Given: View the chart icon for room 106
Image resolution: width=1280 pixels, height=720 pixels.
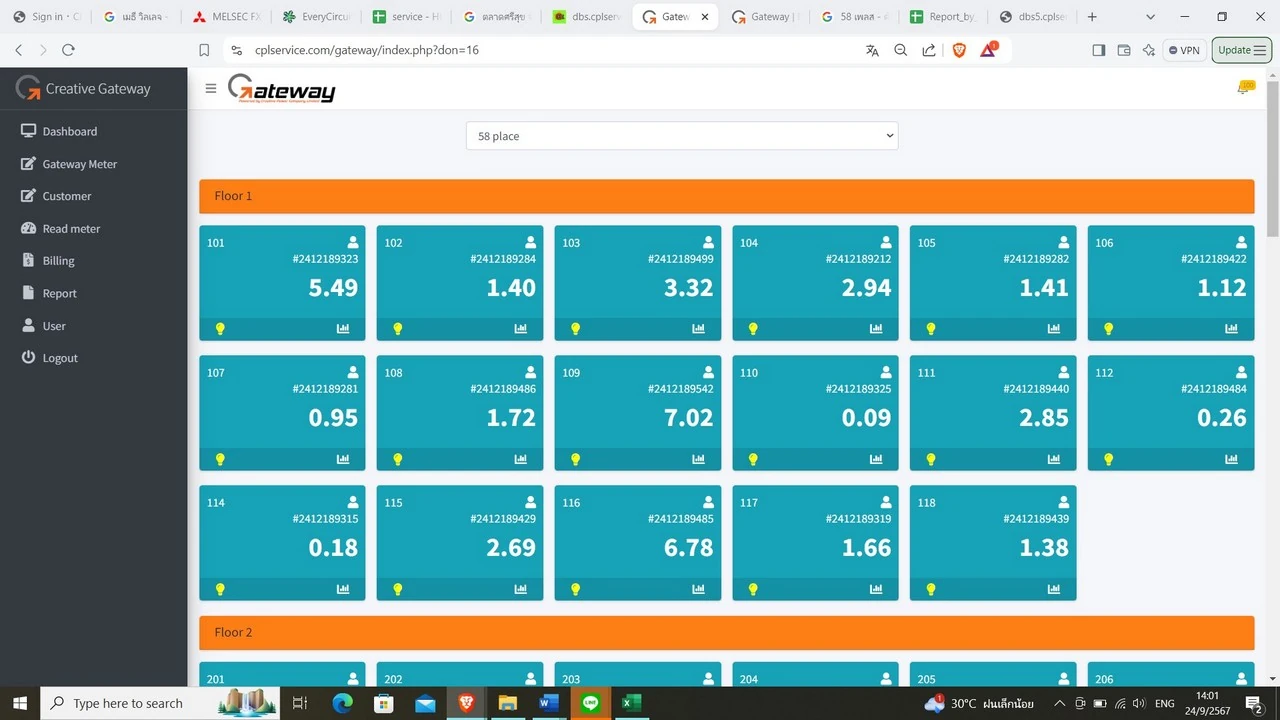Looking at the screenshot, I should click(1231, 329).
